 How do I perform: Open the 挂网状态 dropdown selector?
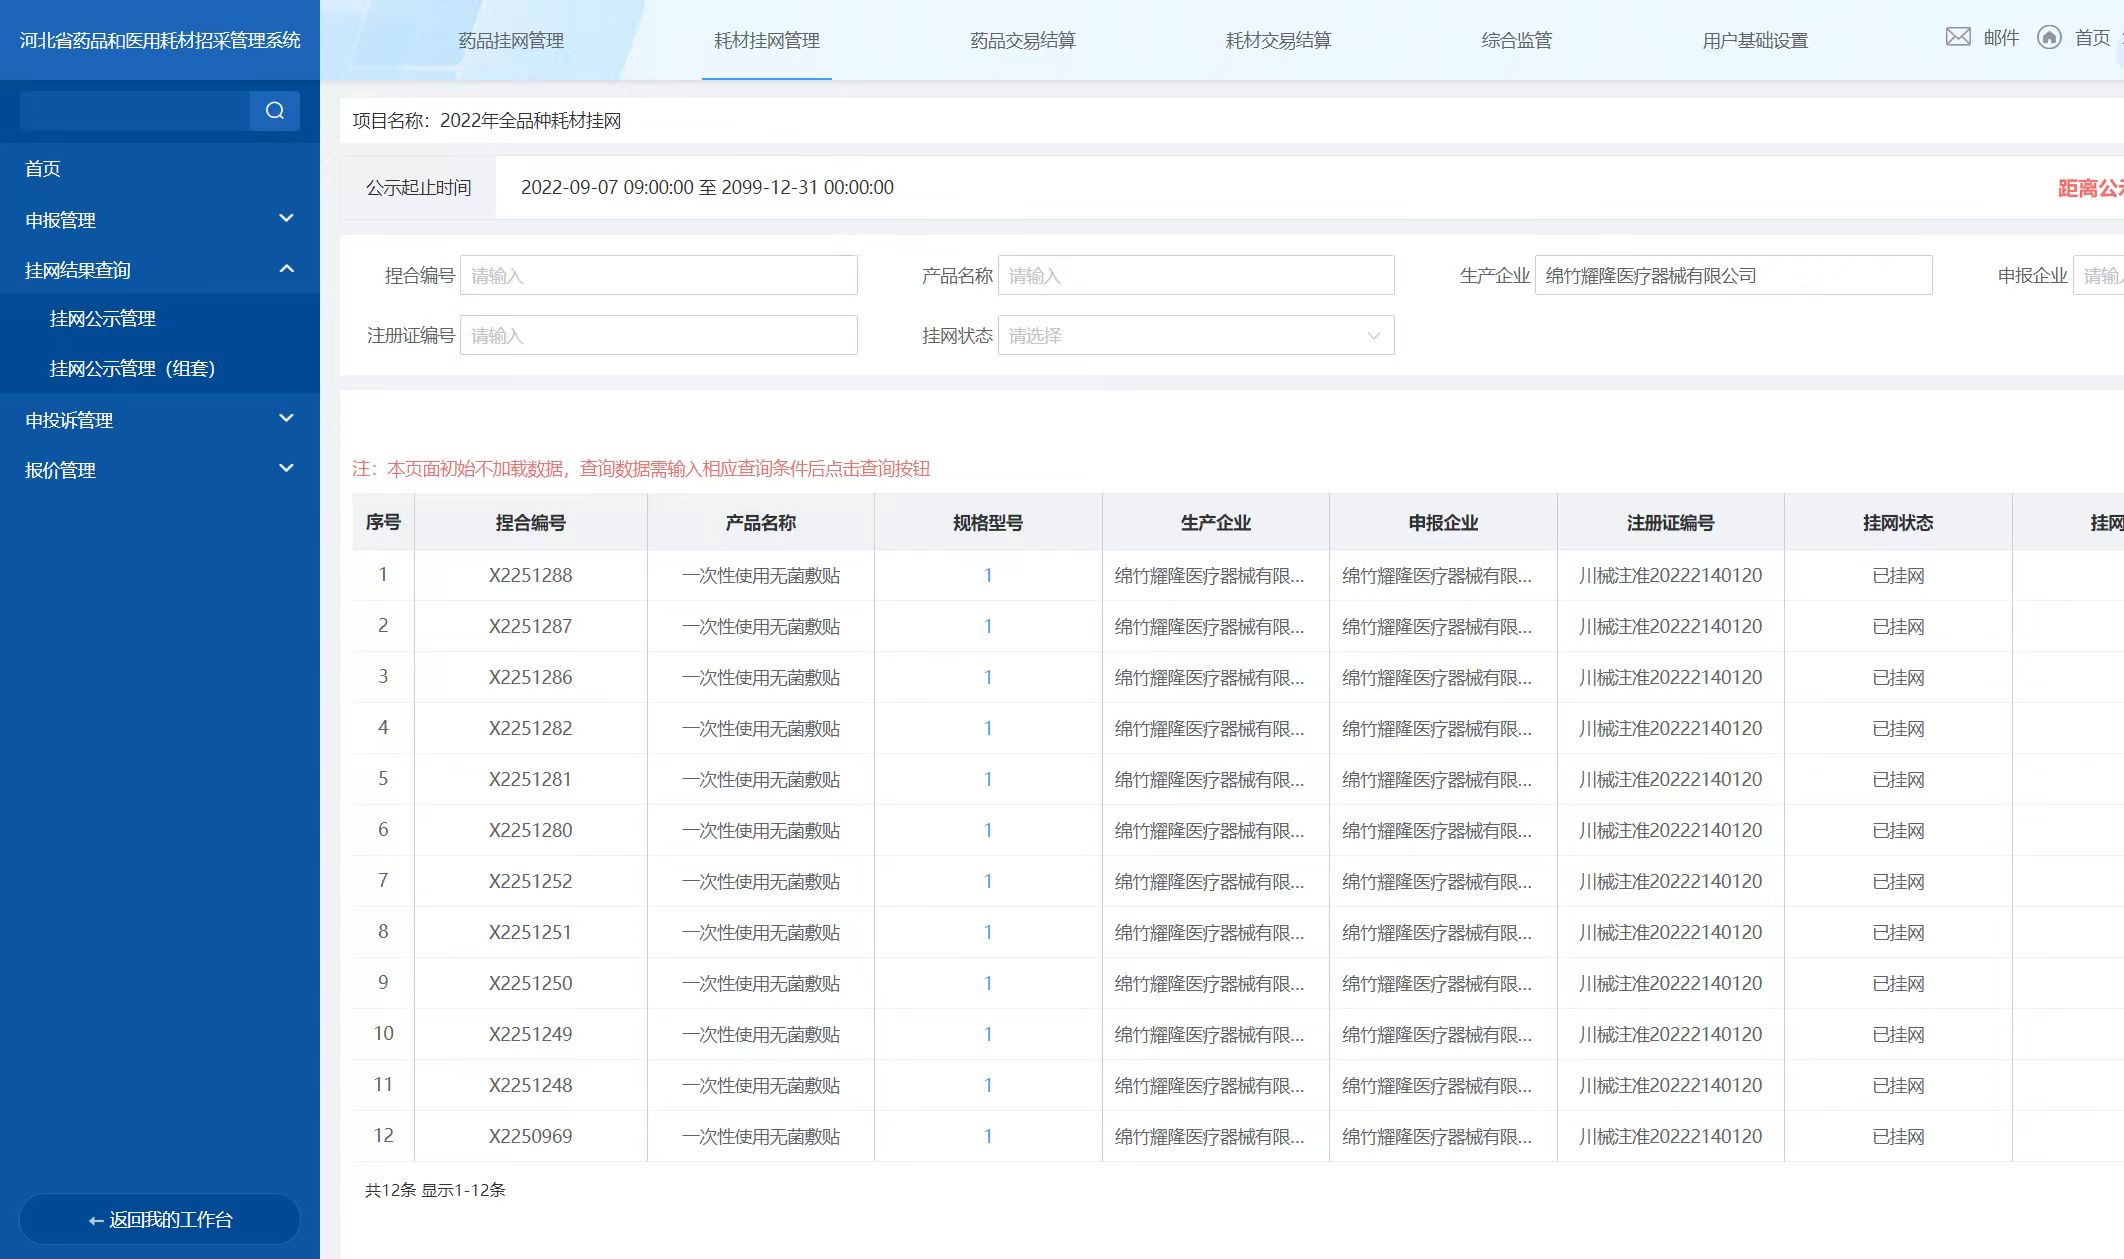pos(1196,336)
